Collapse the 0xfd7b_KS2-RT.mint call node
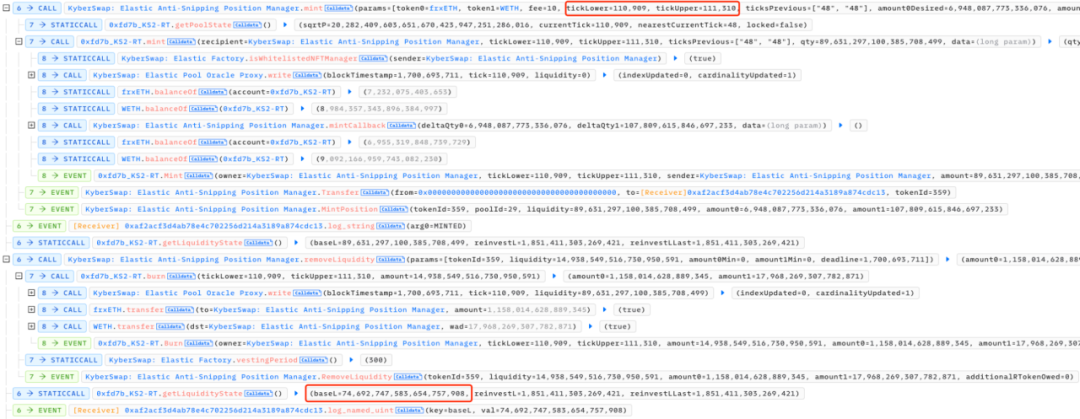 [x=19, y=42]
